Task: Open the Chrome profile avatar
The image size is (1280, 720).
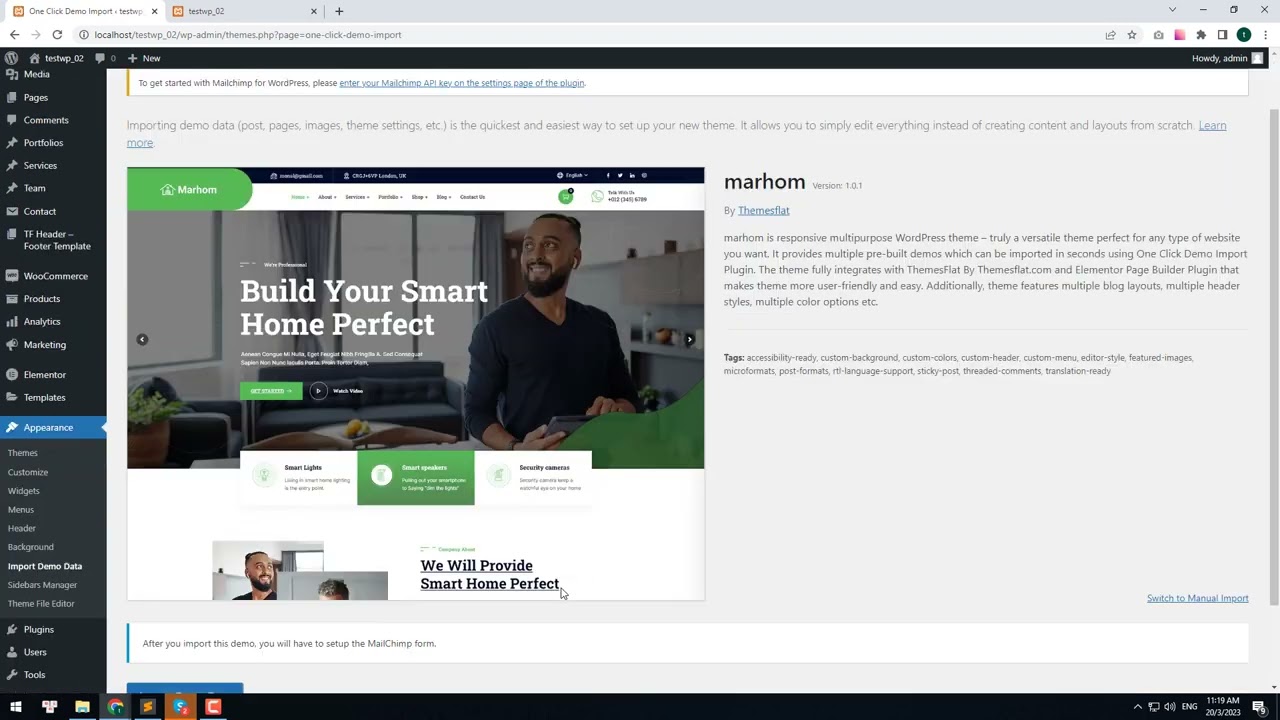Action: click(x=1244, y=34)
